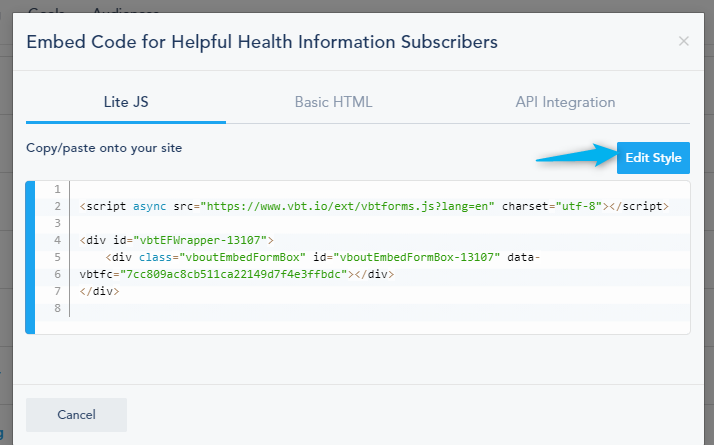The width and height of the screenshot is (714, 445).
Task: Select the API Integration tab
Action: [x=565, y=102]
